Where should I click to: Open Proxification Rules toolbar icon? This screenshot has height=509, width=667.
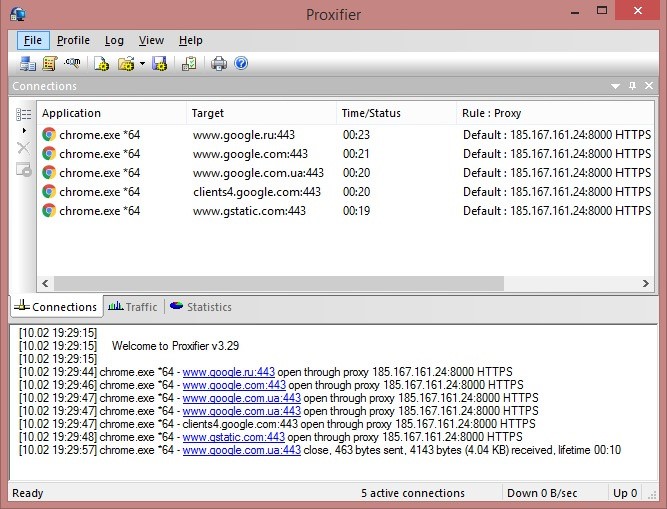tap(49, 64)
